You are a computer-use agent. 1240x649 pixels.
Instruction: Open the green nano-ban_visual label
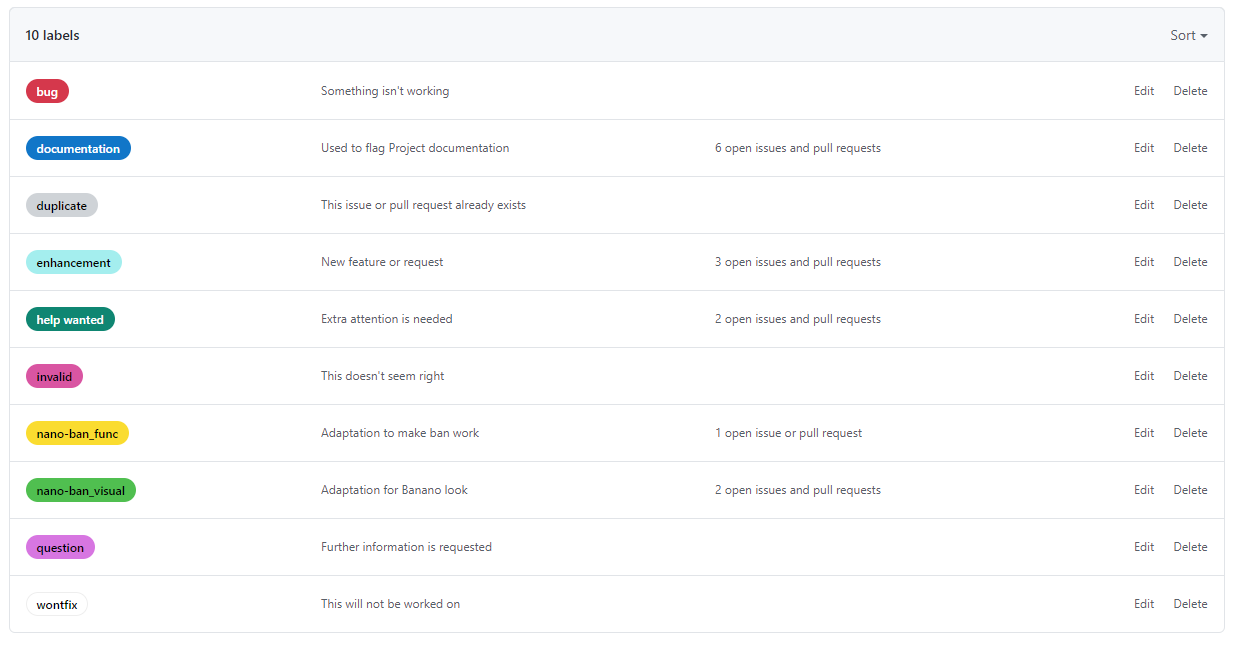80,491
